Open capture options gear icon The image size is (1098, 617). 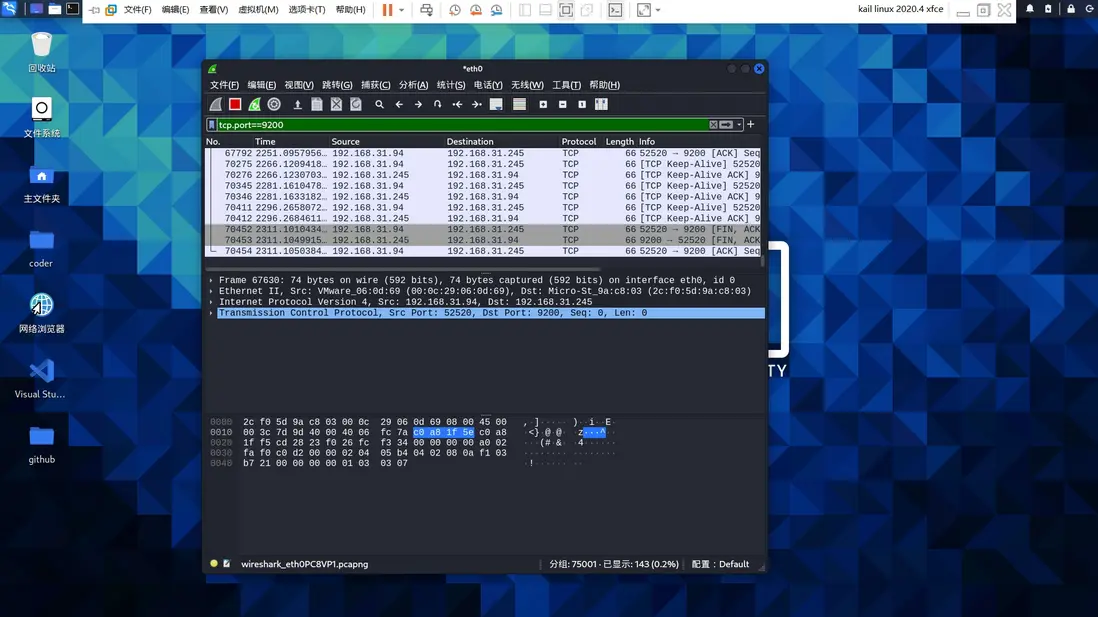pos(274,104)
